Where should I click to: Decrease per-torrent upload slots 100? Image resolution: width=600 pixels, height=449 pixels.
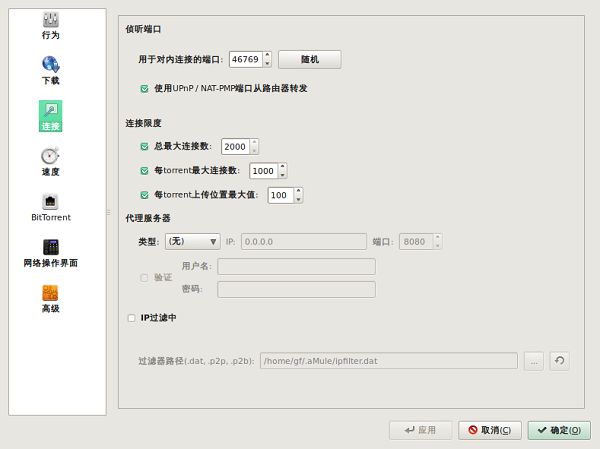[x=298, y=199]
